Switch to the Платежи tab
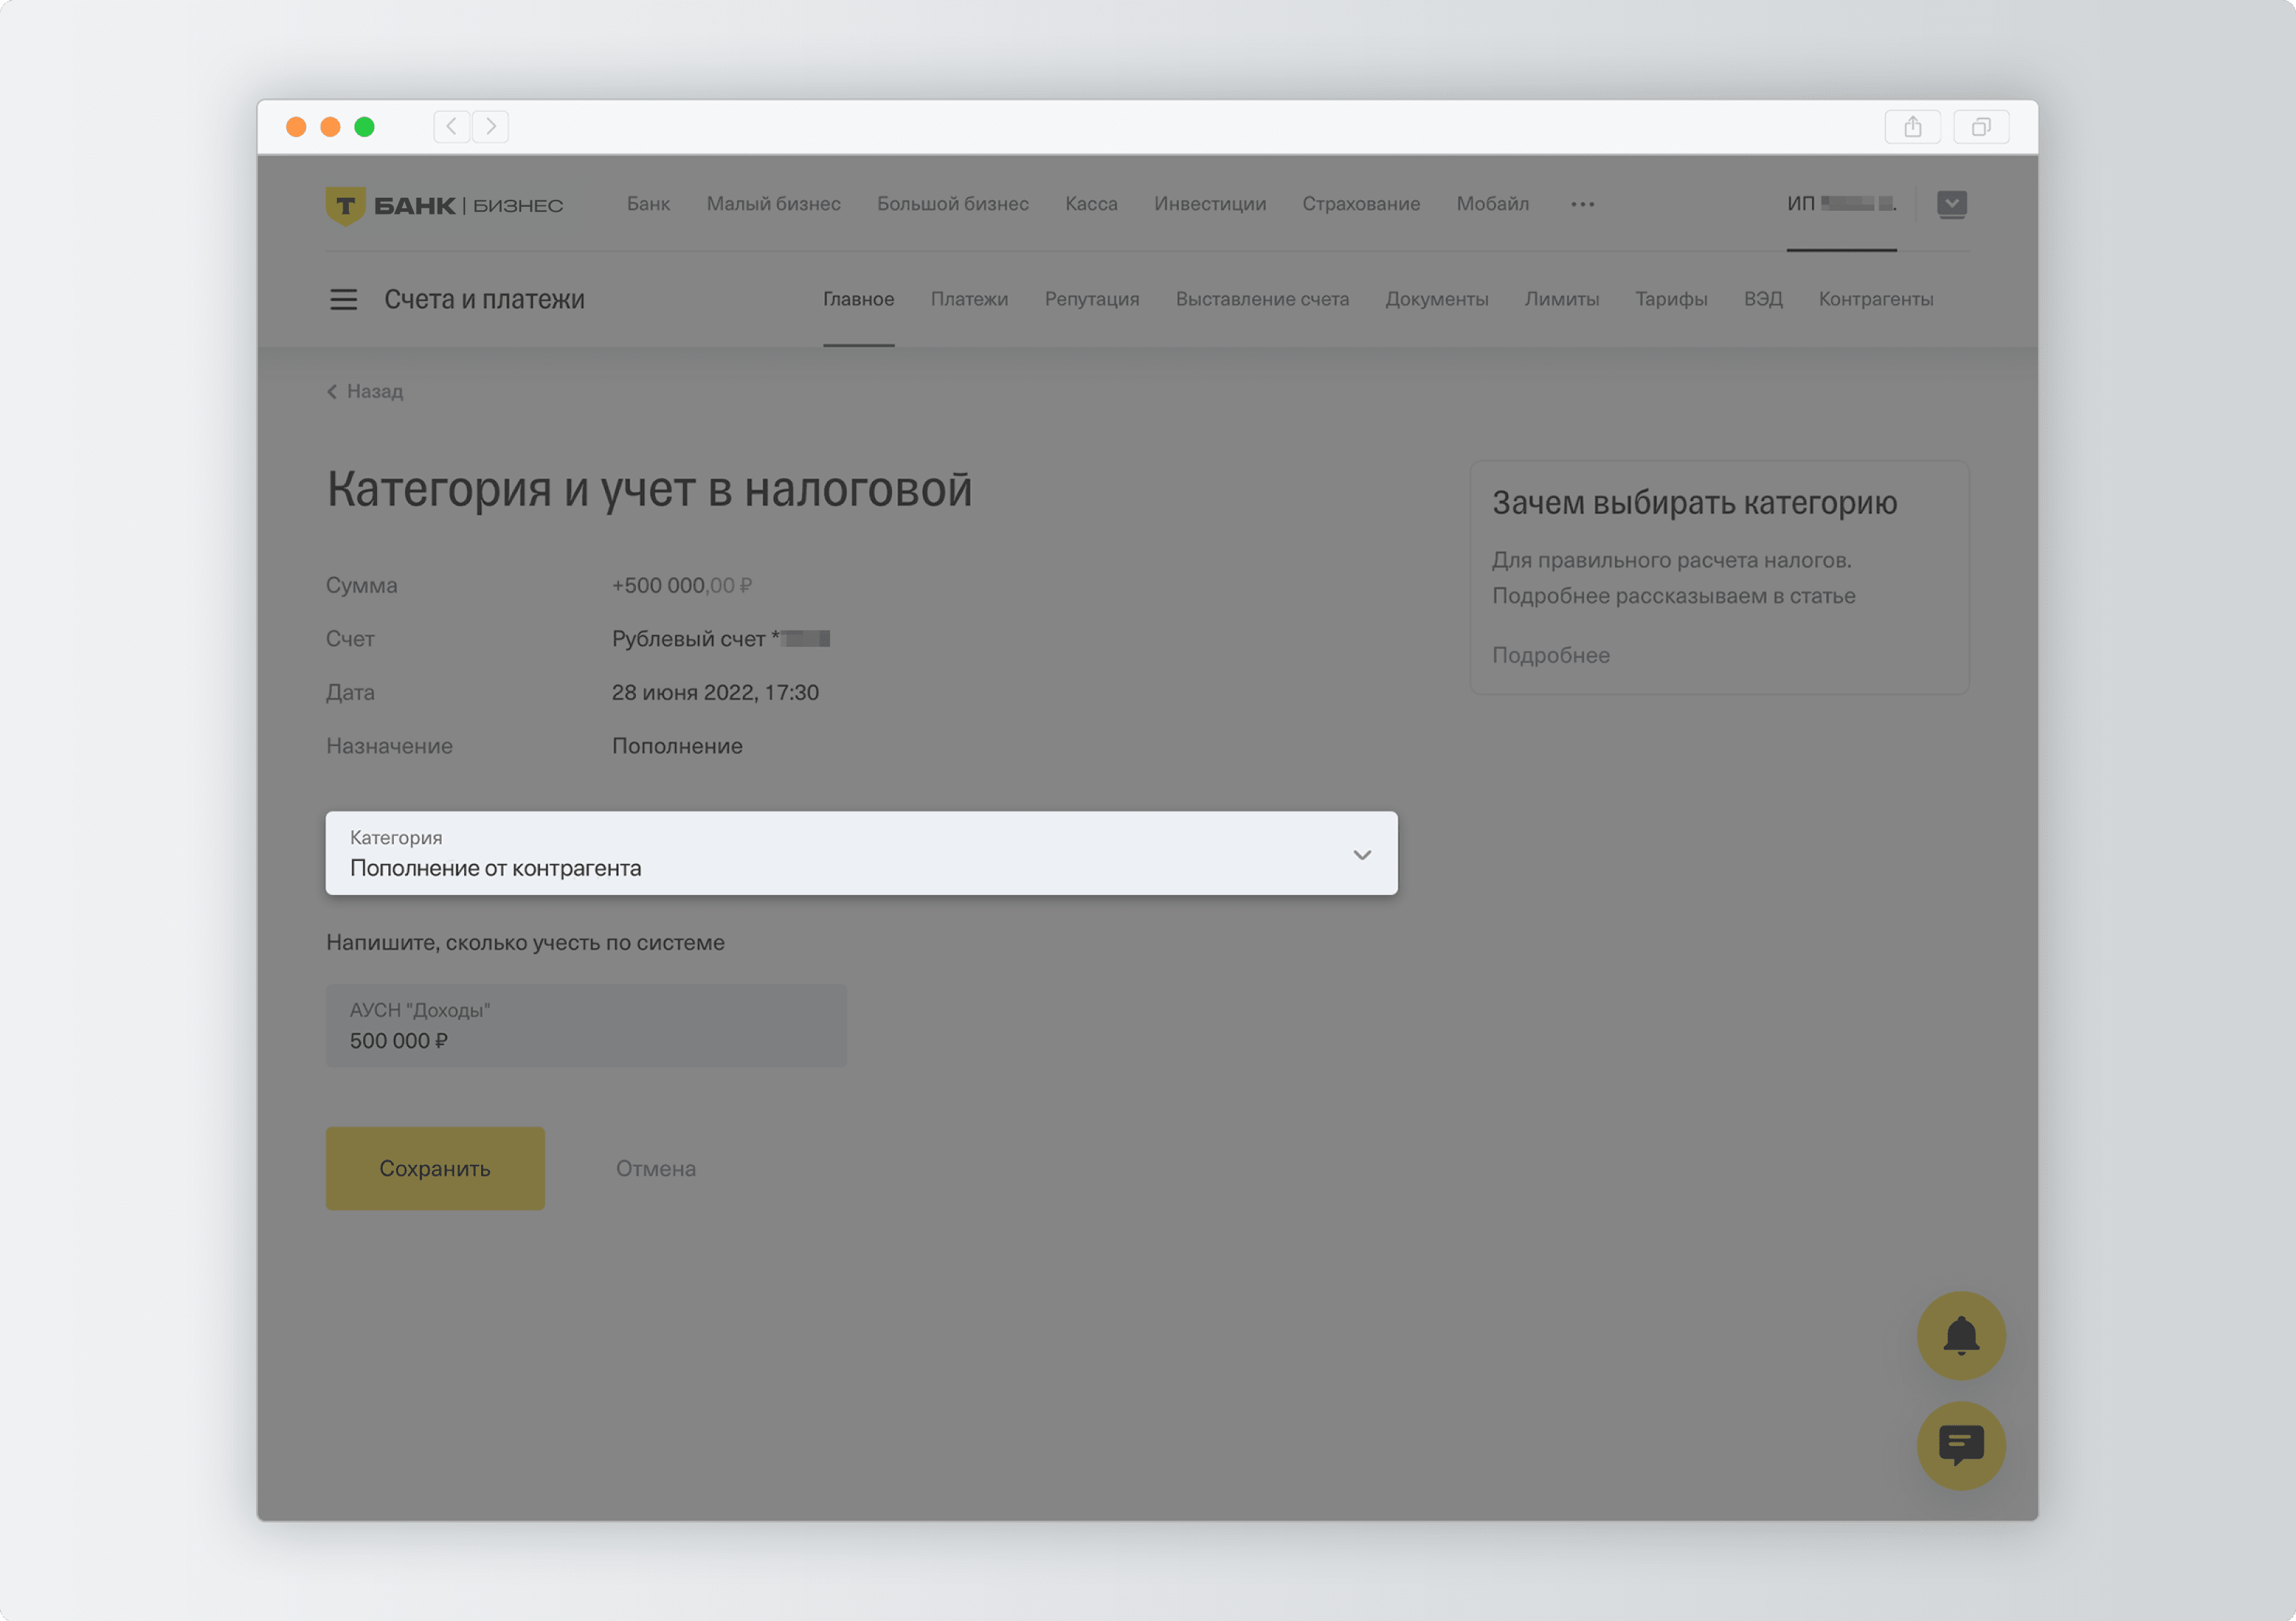The image size is (2296, 1621). coord(969,299)
